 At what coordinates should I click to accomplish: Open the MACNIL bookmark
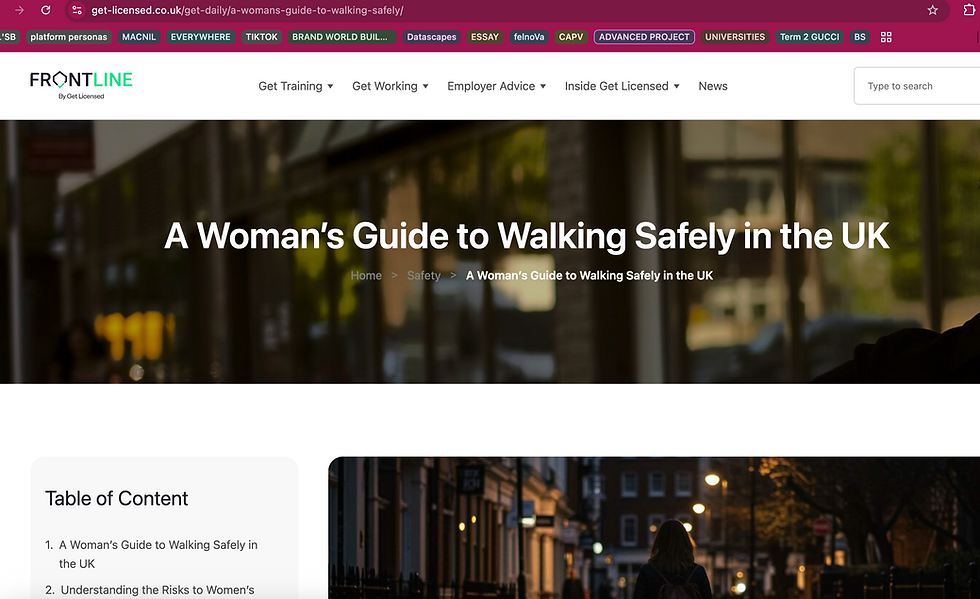[139, 37]
